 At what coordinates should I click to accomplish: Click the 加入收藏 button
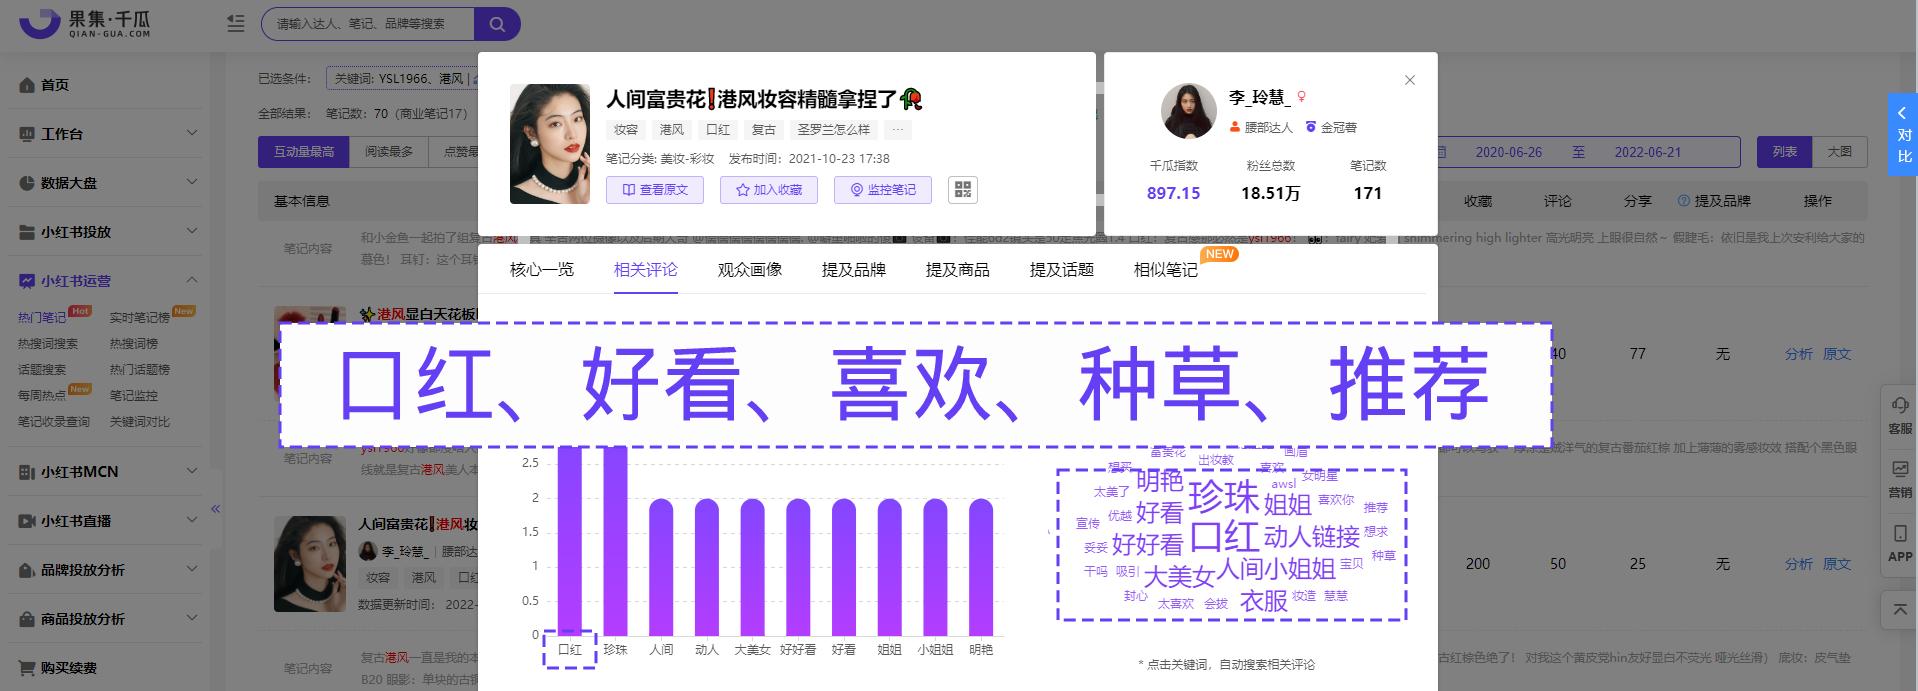(768, 190)
